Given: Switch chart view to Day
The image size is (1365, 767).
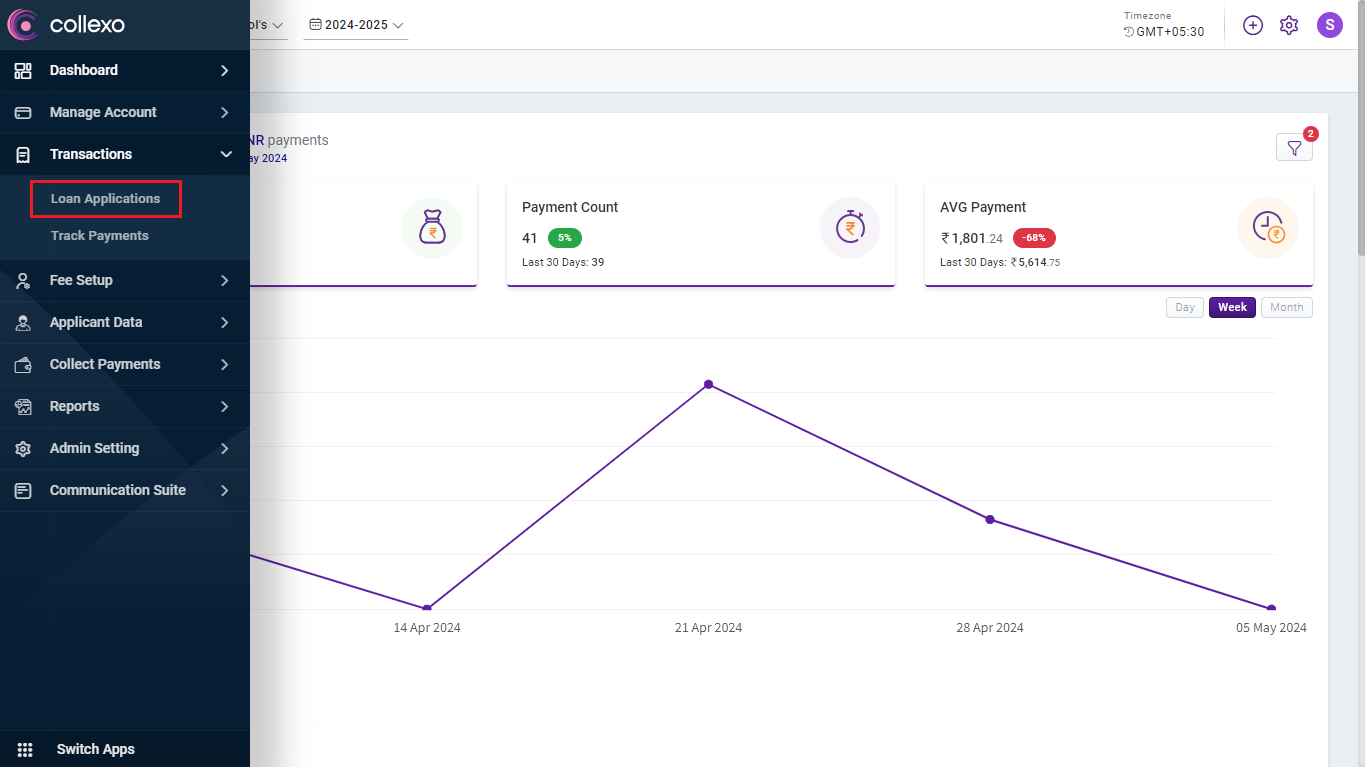Looking at the screenshot, I should pos(1184,308).
